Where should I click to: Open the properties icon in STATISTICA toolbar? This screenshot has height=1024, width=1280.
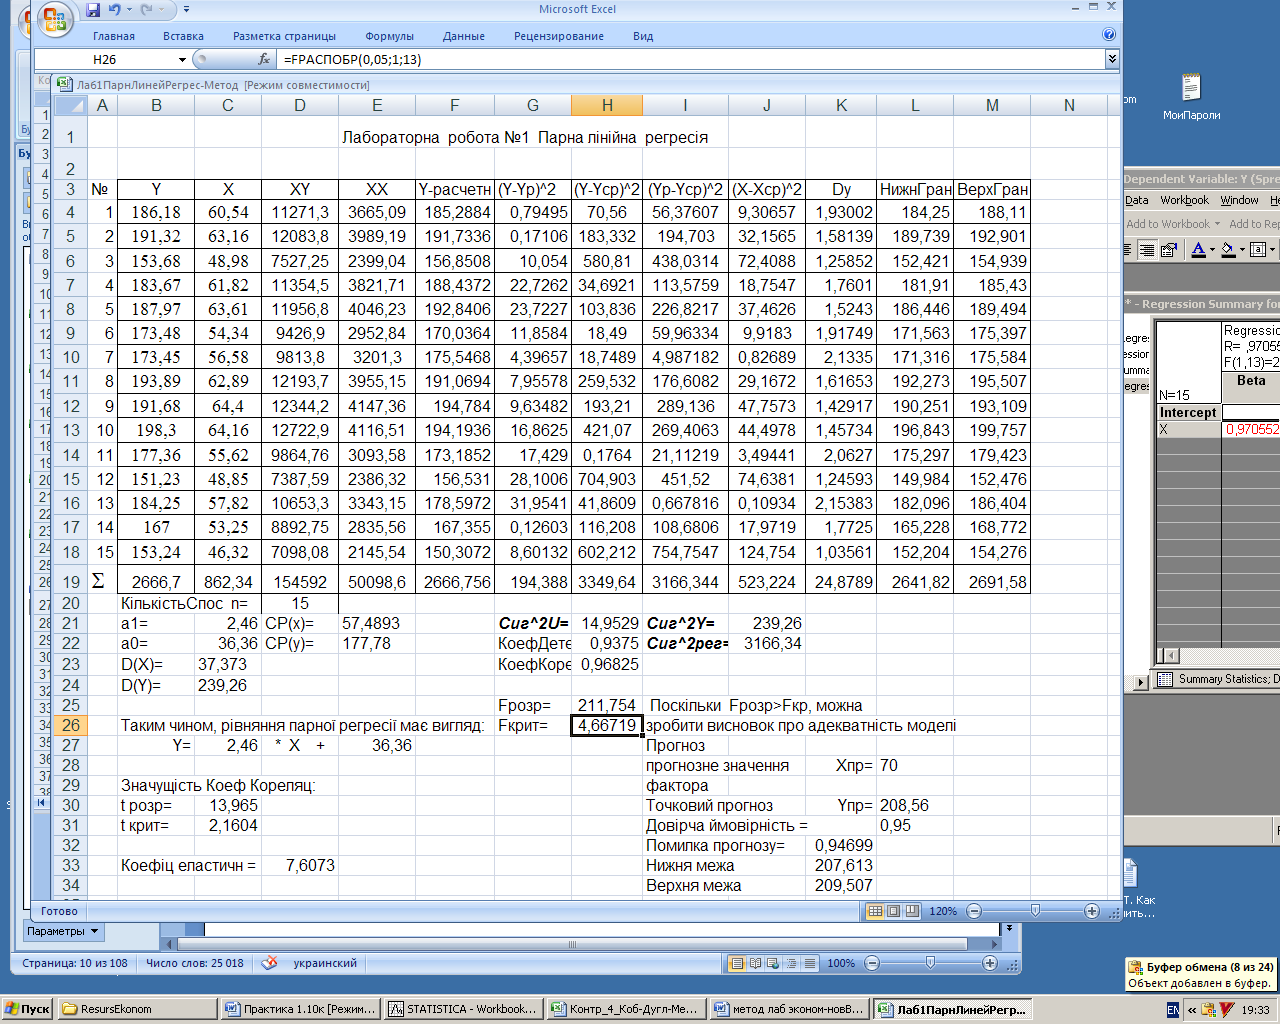pos(1168,249)
